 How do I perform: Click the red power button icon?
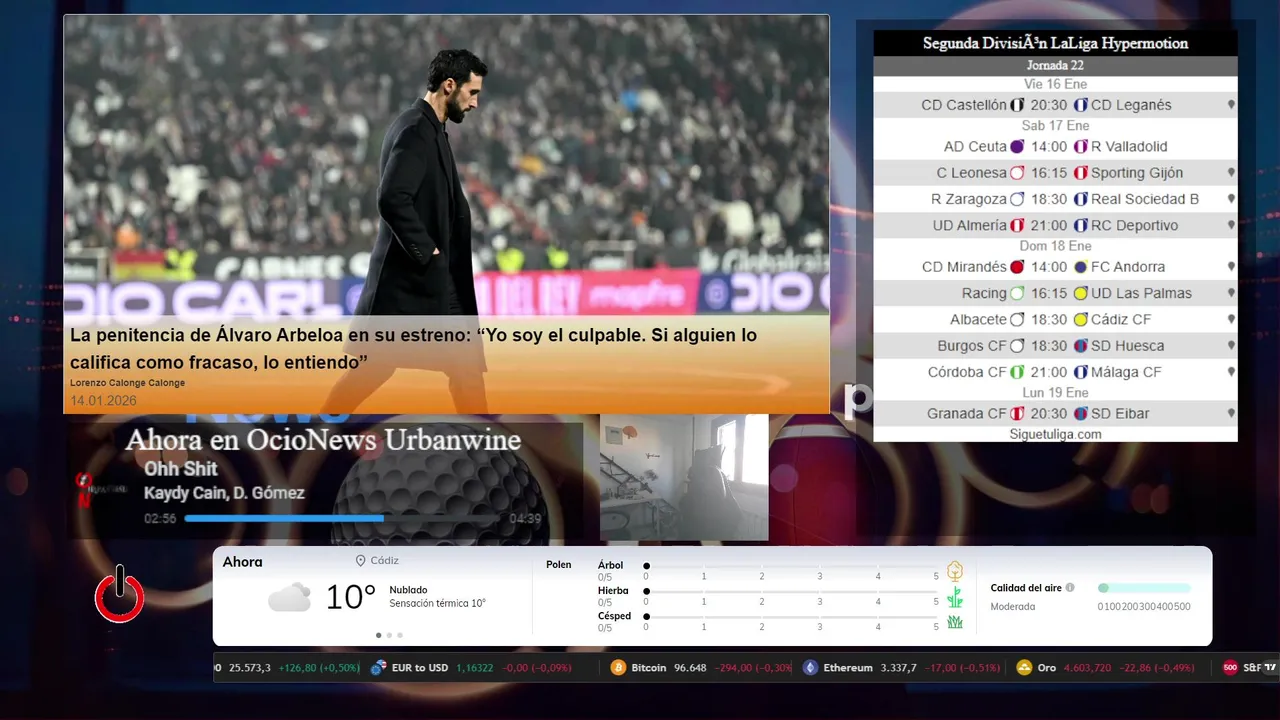[x=119, y=594]
